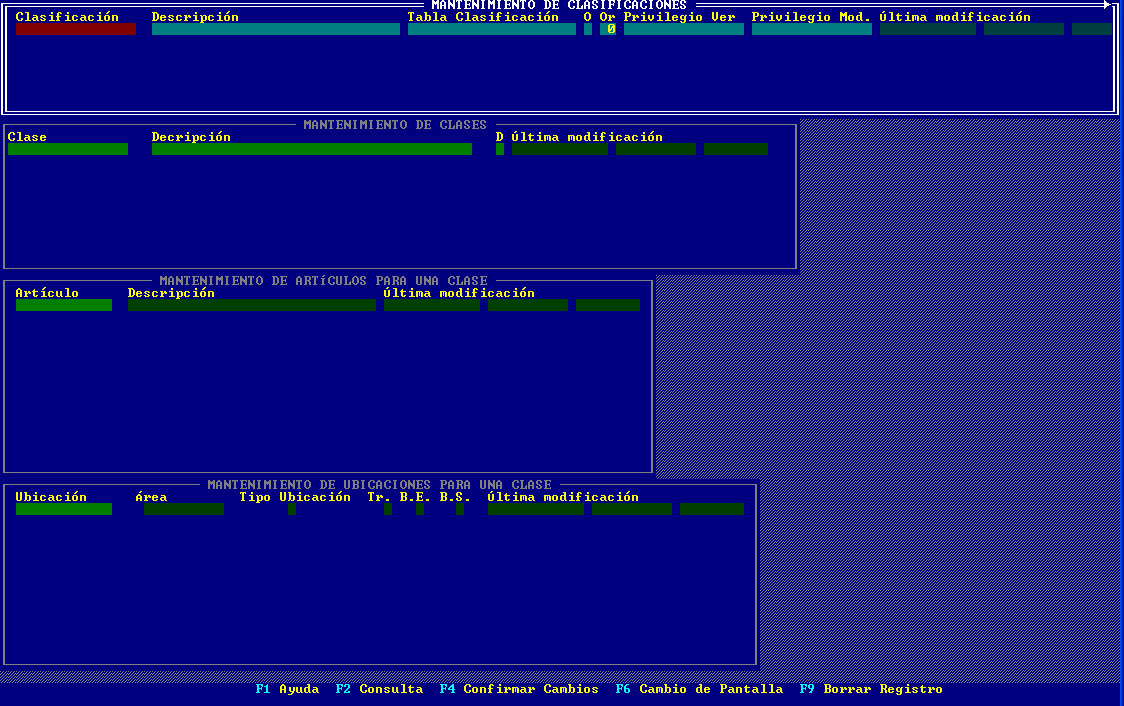
Task: Click the Privilegio Mod. field
Action: coord(811,29)
